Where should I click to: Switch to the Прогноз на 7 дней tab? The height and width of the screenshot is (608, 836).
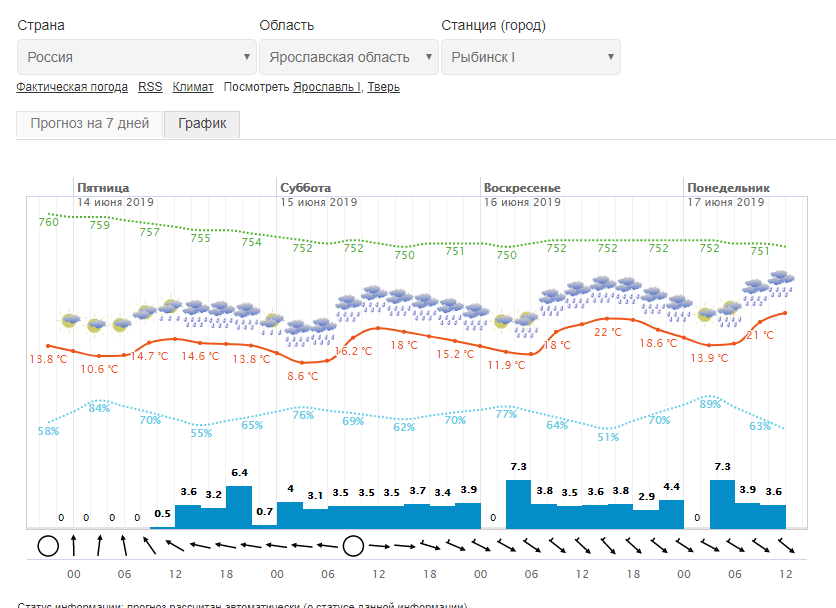point(90,124)
